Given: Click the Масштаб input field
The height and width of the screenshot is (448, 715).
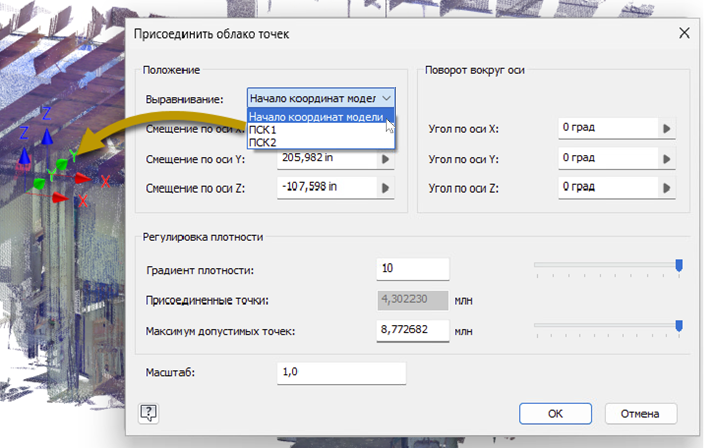Looking at the screenshot, I should 341,373.
